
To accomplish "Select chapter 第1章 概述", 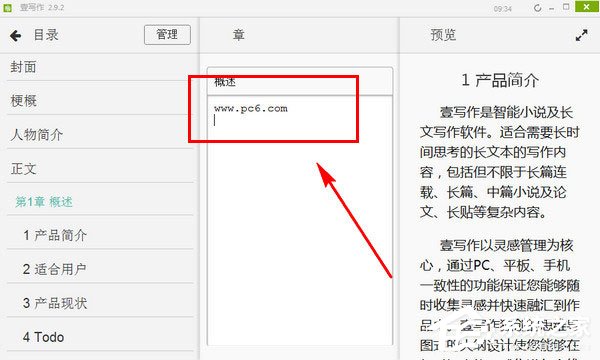I will (100, 202).
